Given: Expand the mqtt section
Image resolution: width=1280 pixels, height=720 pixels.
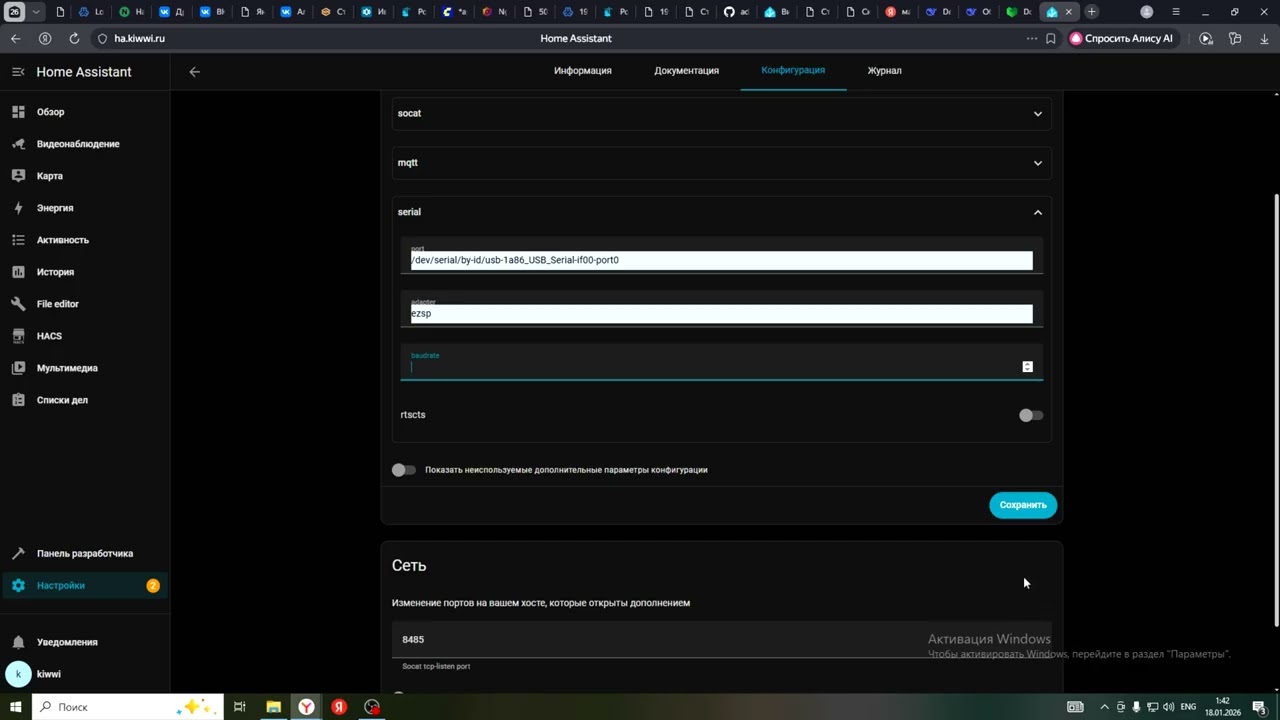Looking at the screenshot, I should pos(721,163).
